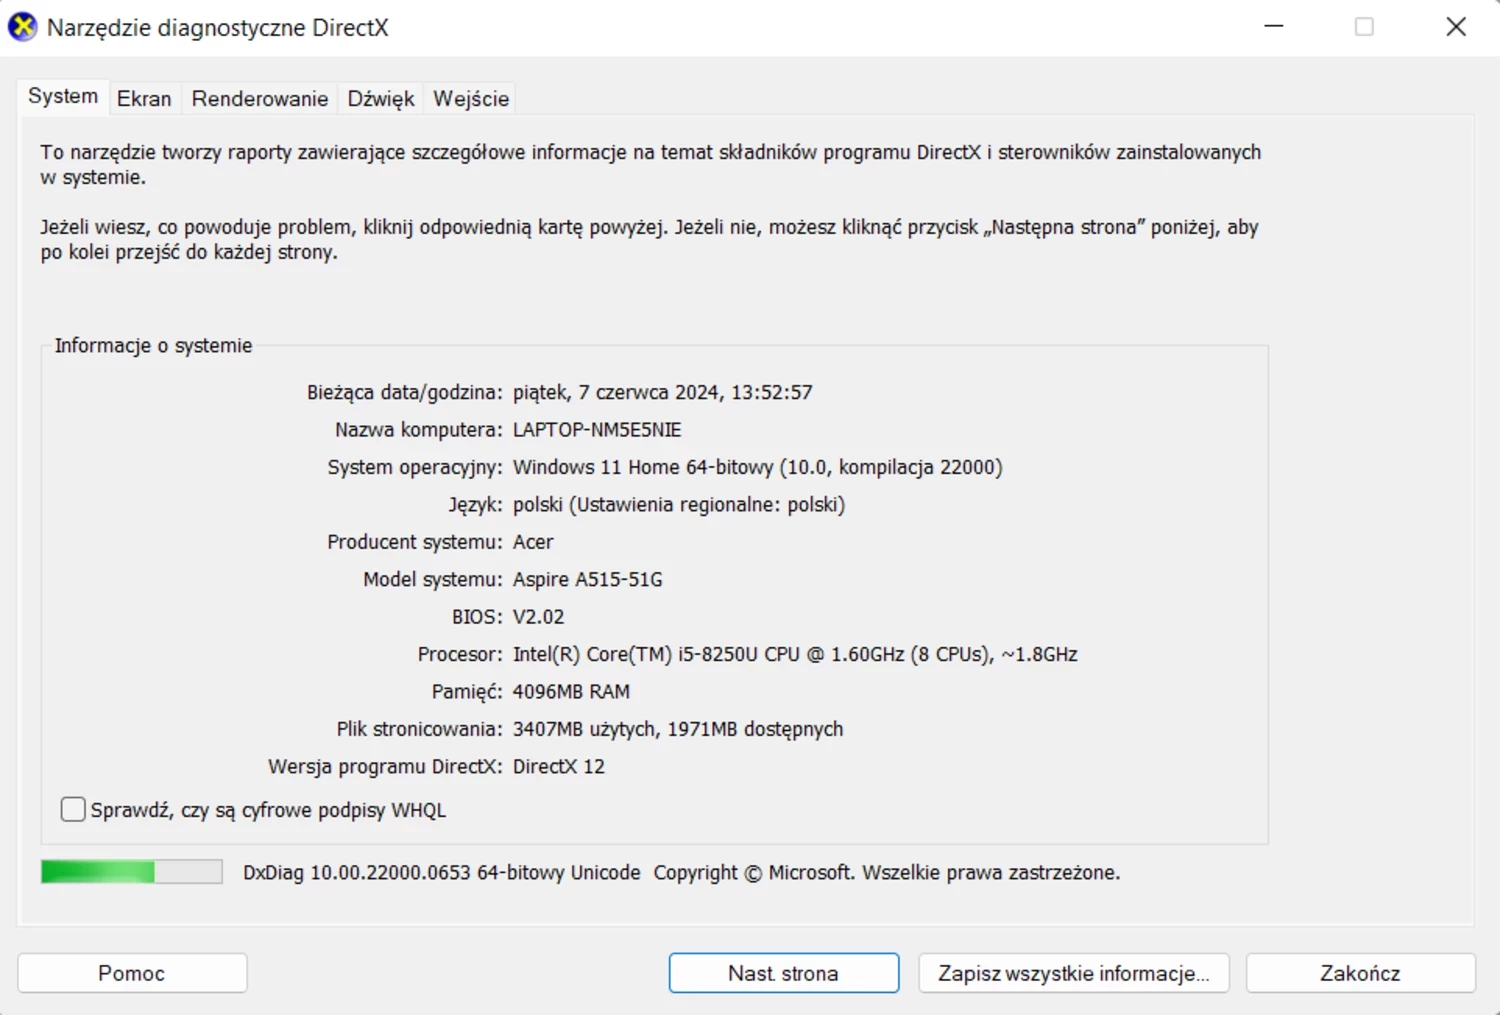The image size is (1500, 1015).
Task: Go to the Wejście tab
Action: [x=471, y=98]
